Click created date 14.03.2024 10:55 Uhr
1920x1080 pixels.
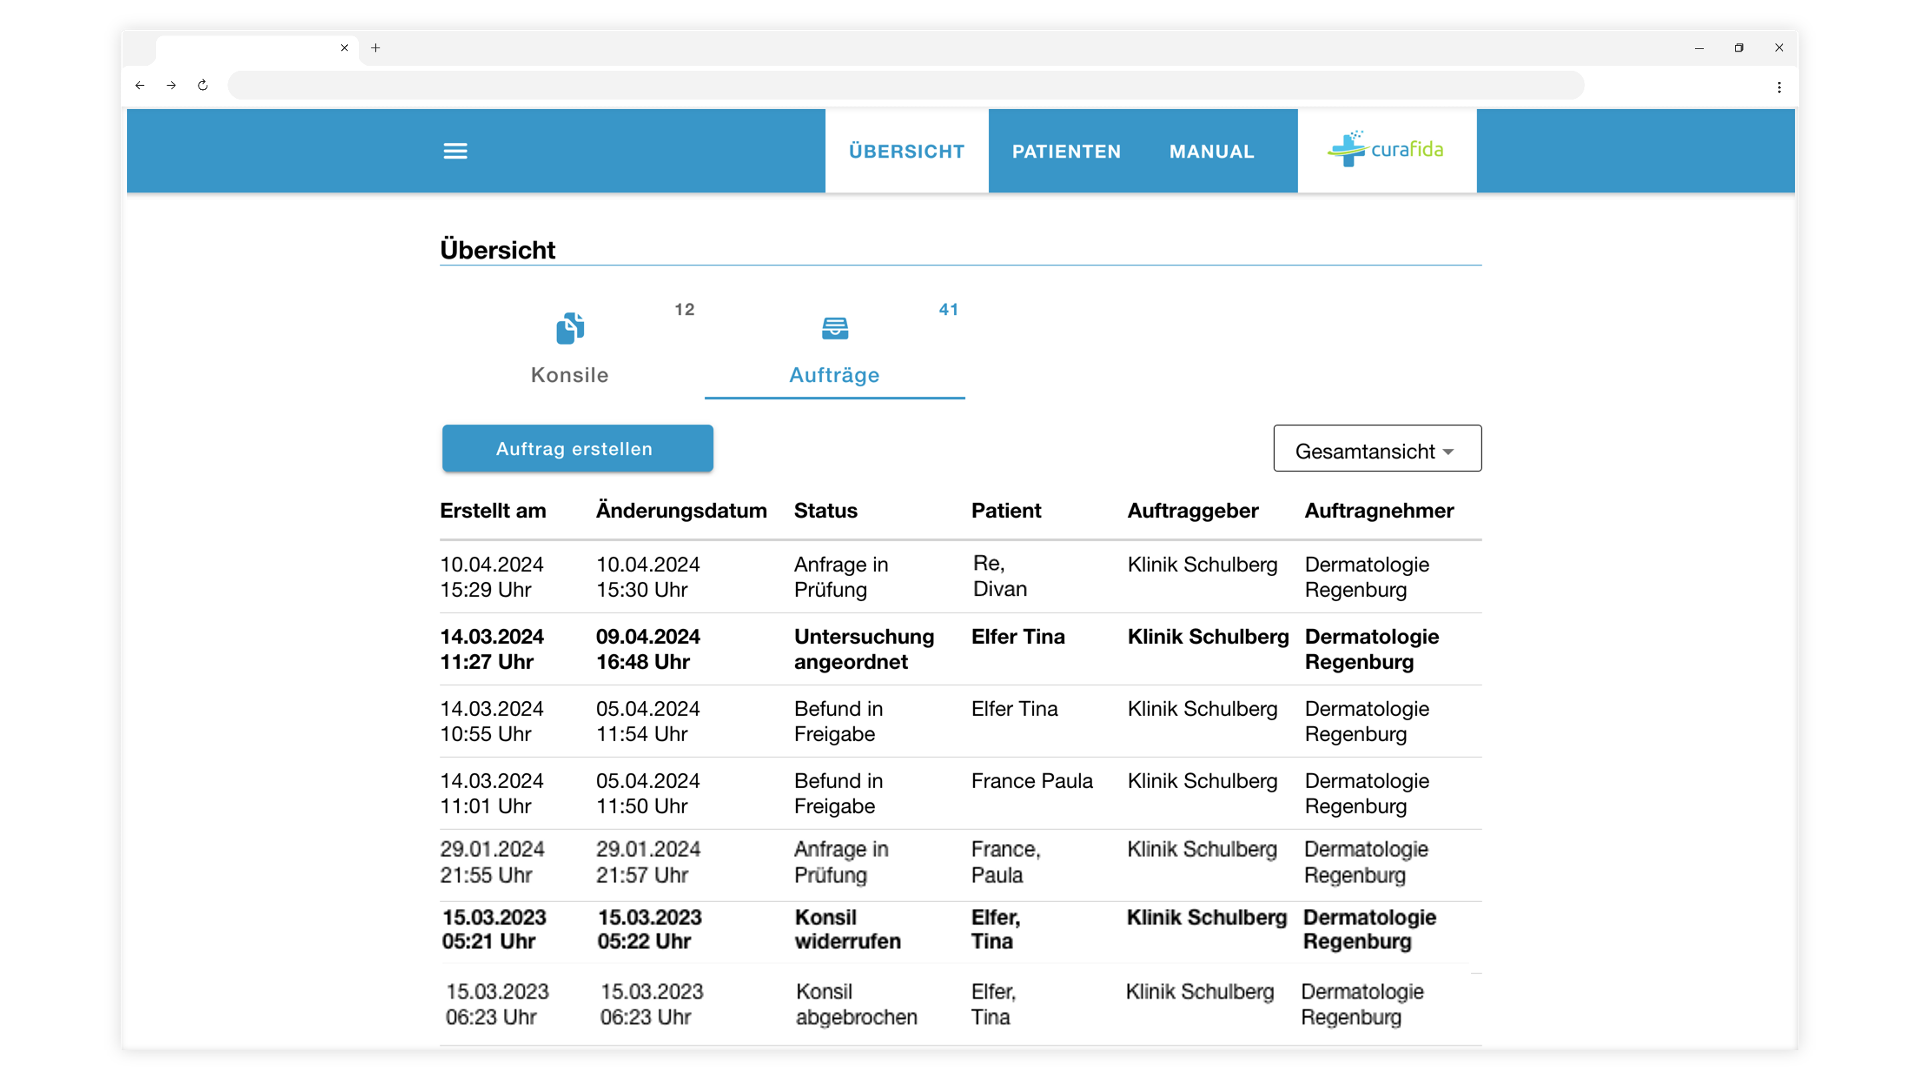tap(492, 721)
